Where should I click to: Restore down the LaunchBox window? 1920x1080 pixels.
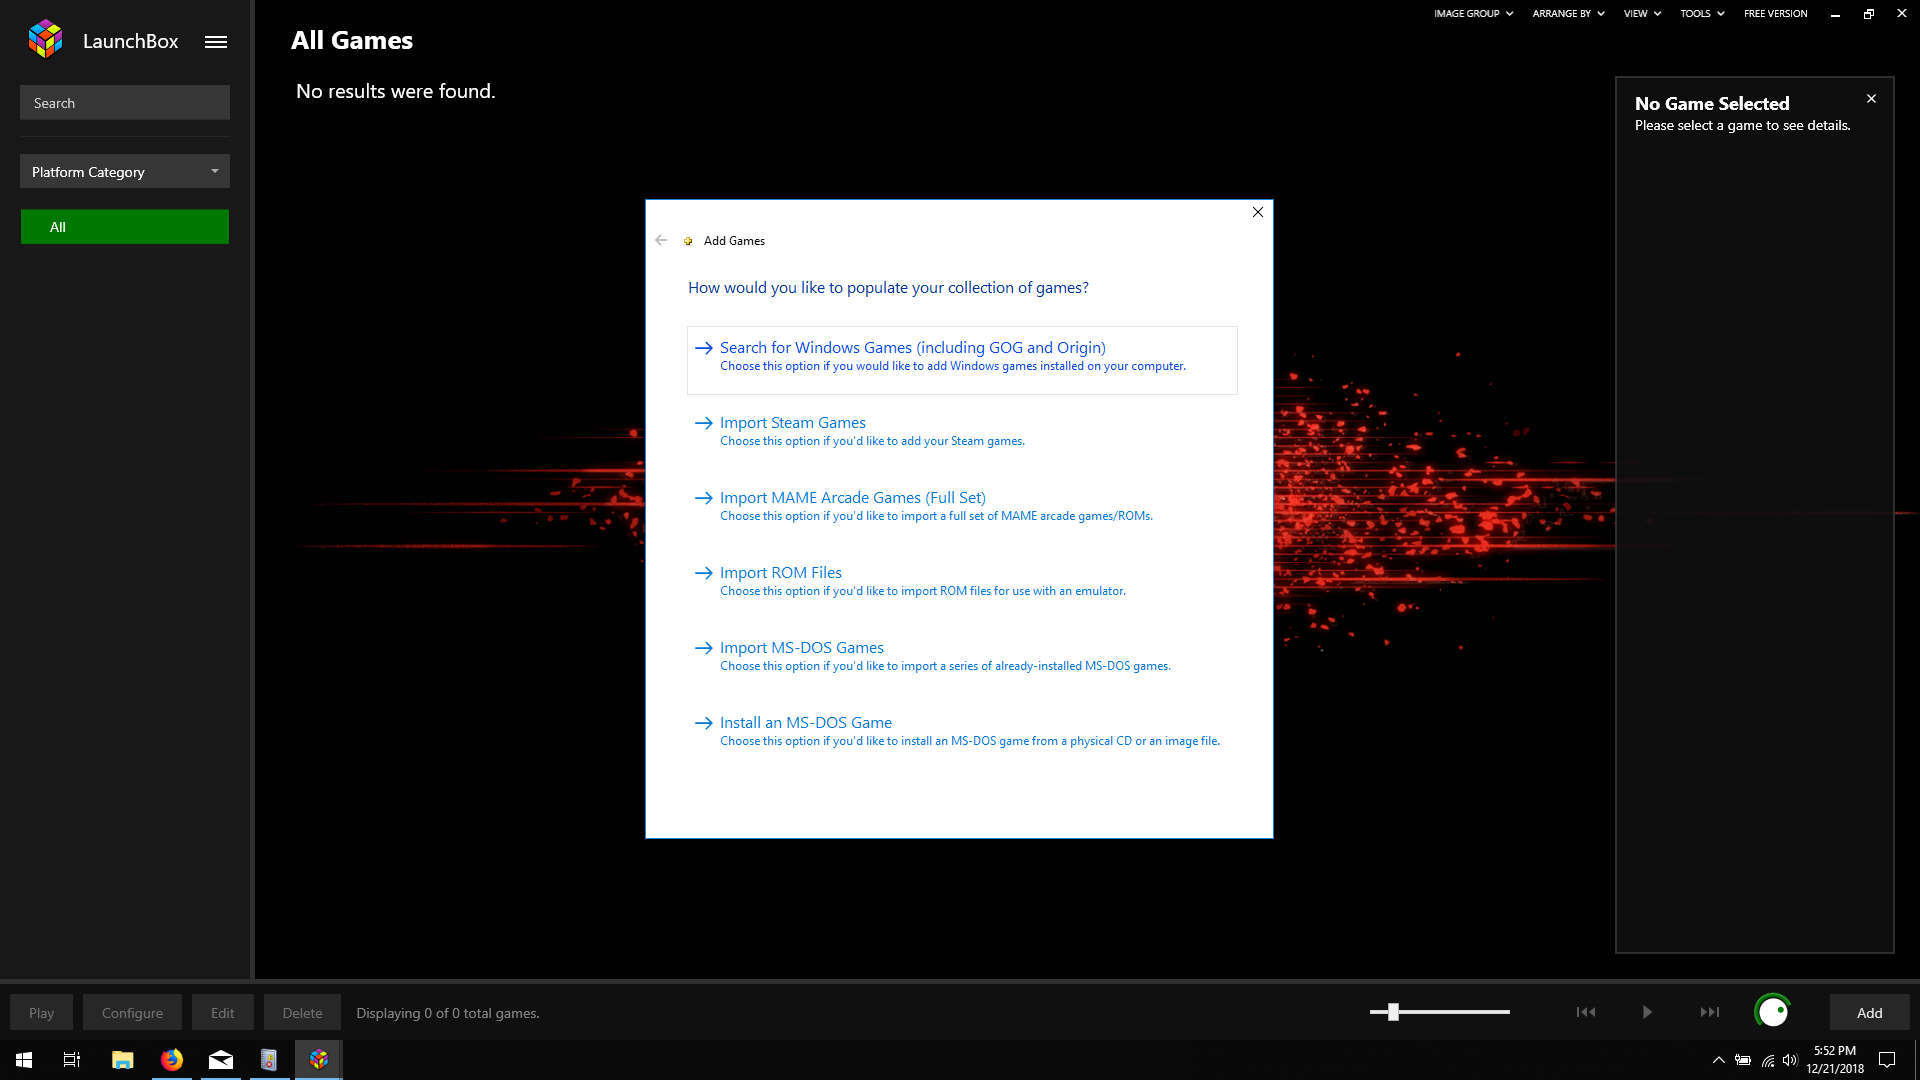(x=1868, y=14)
